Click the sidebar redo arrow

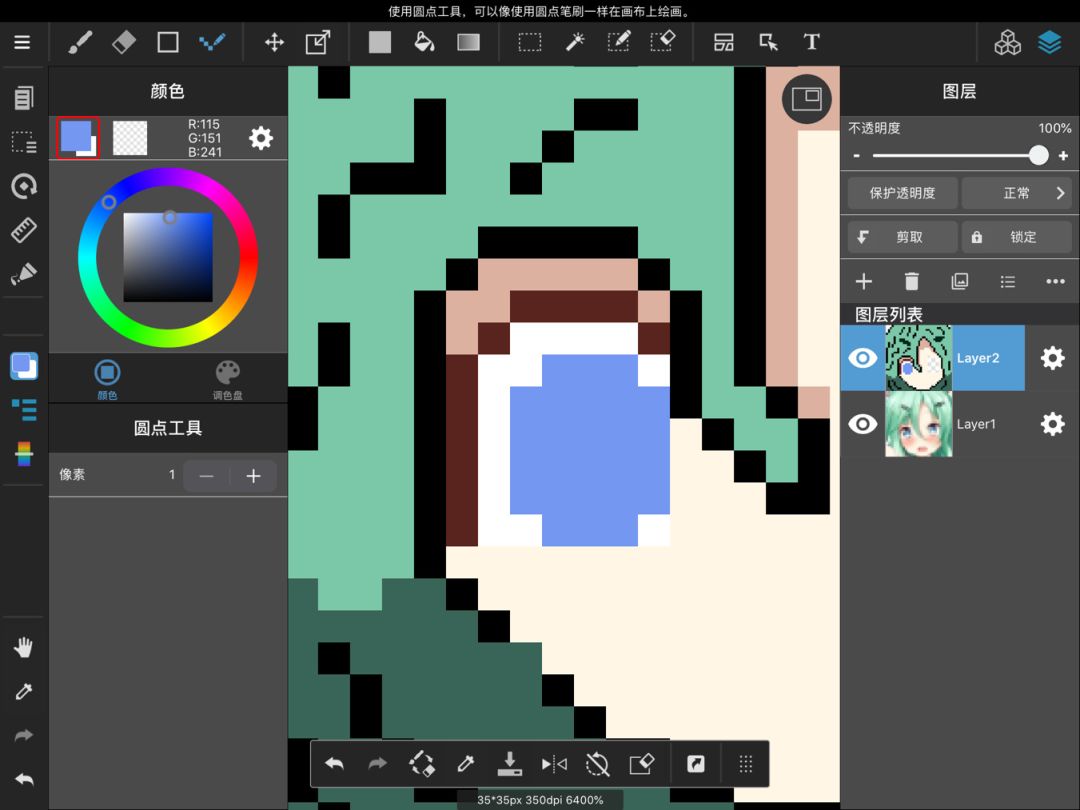click(23, 736)
